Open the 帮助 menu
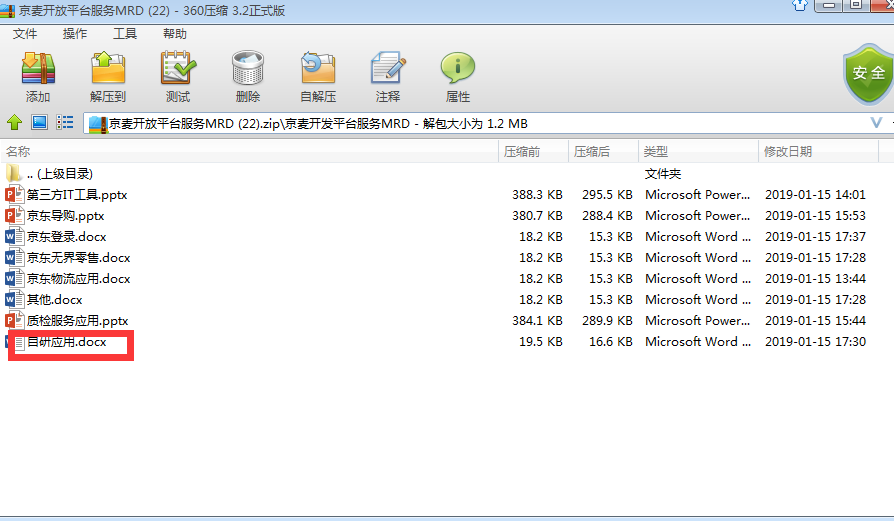The width and height of the screenshot is (894, 521). click(174, 34)
